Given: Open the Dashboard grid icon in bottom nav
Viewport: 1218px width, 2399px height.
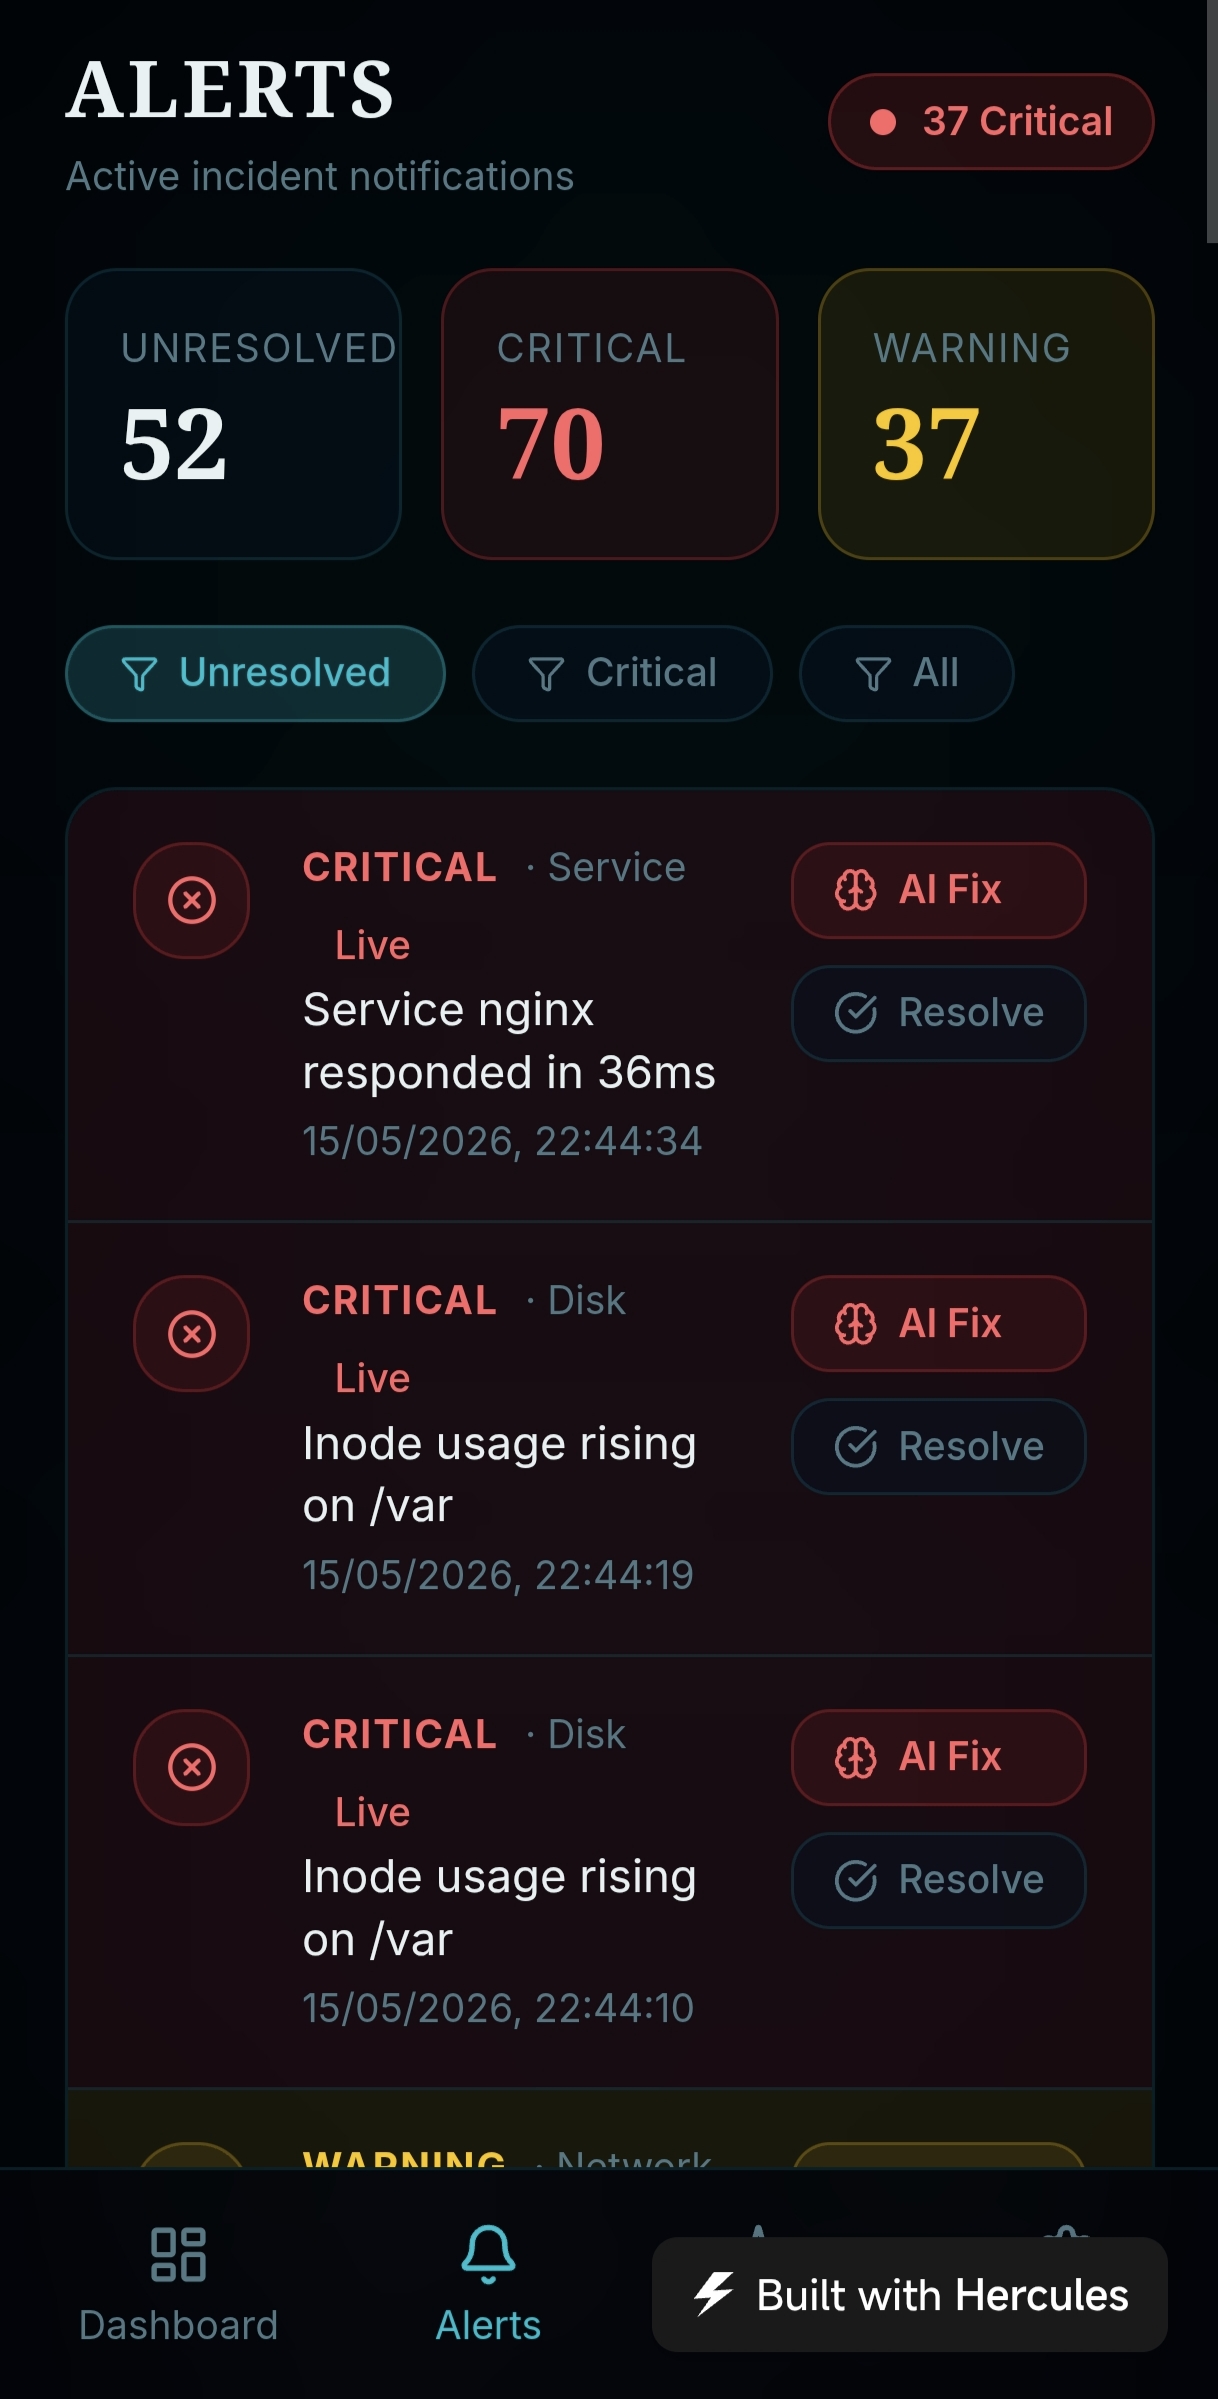Looking at the screenshot, I should [178, 2254].
